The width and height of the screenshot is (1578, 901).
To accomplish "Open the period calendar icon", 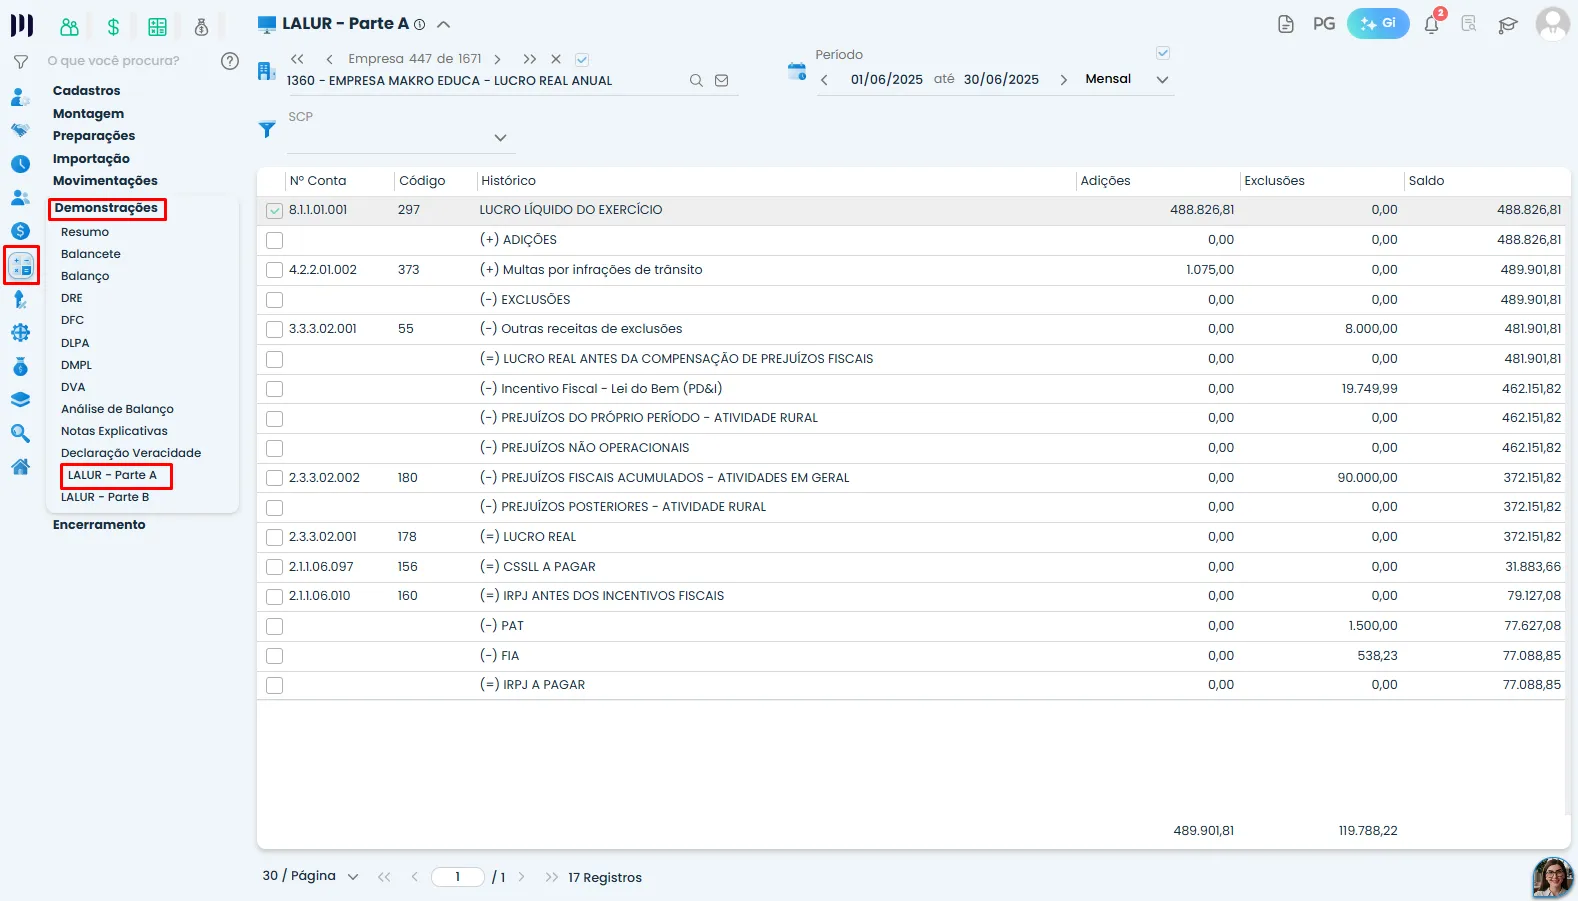I will (x=797, y=71).
